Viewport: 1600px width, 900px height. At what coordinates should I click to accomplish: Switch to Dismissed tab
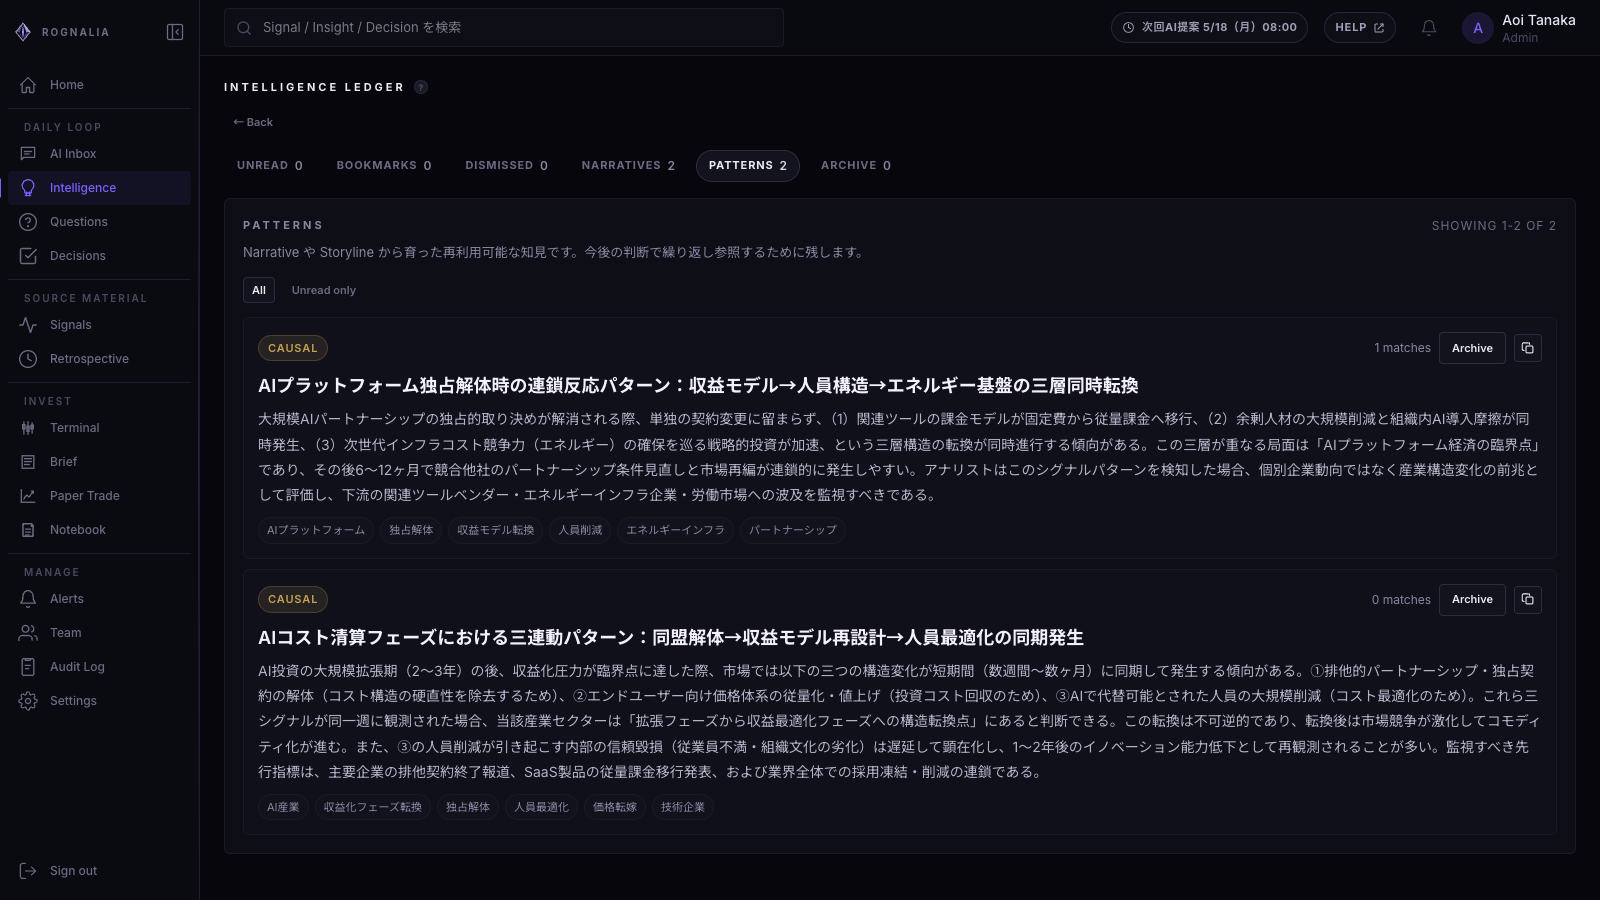[506, 166]
